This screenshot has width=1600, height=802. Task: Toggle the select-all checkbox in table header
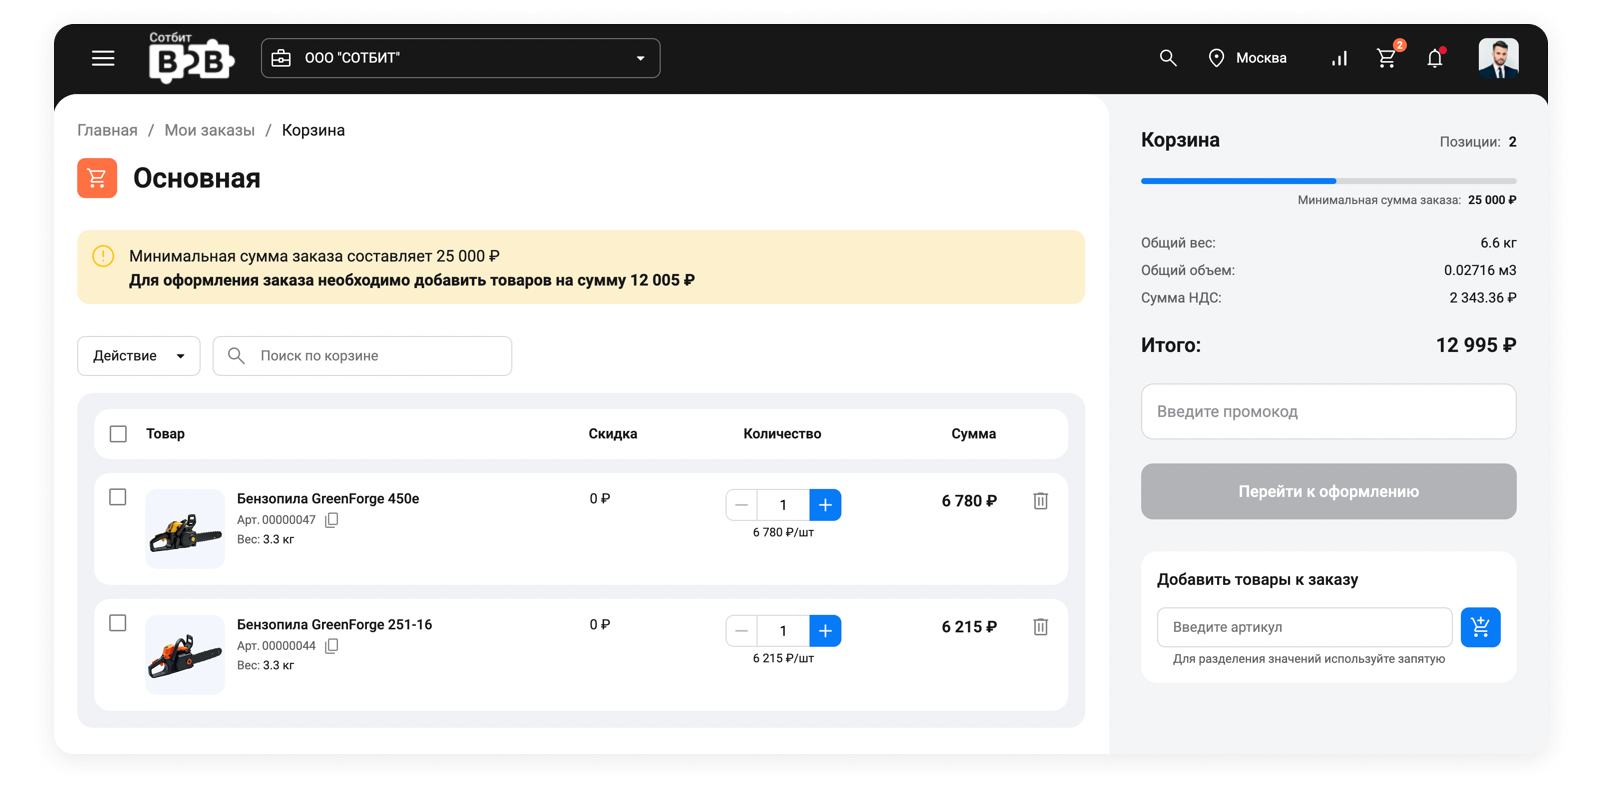[x=118, y=434]
